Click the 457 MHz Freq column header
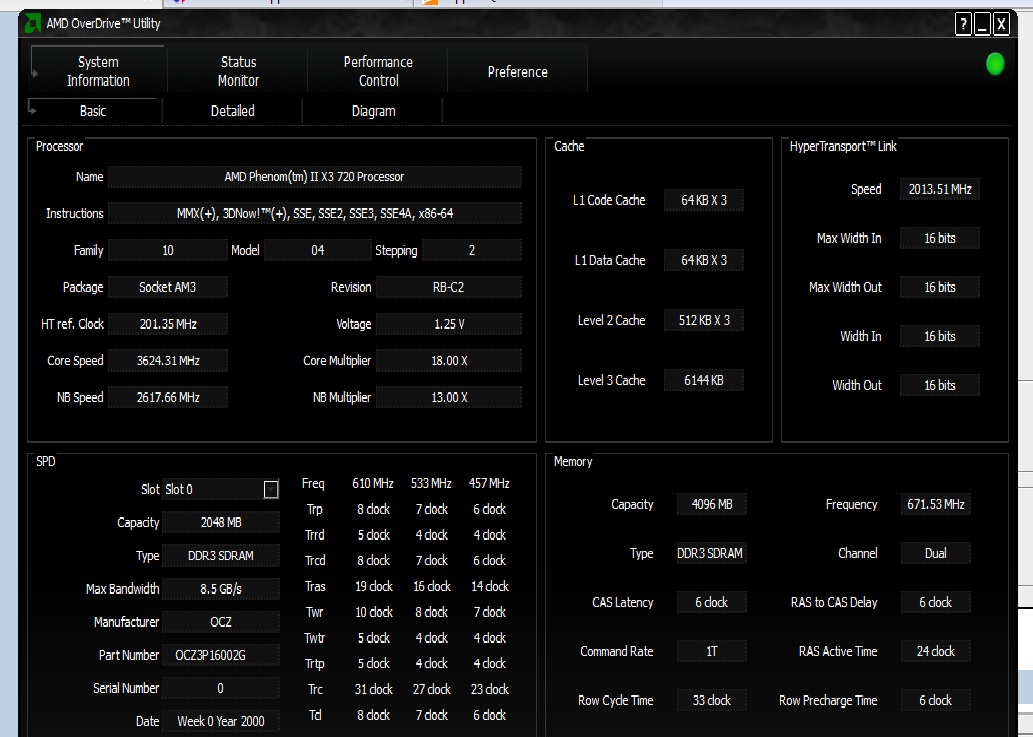The height and width of the screenshot is (737, 1033). [x=489, y=483]
